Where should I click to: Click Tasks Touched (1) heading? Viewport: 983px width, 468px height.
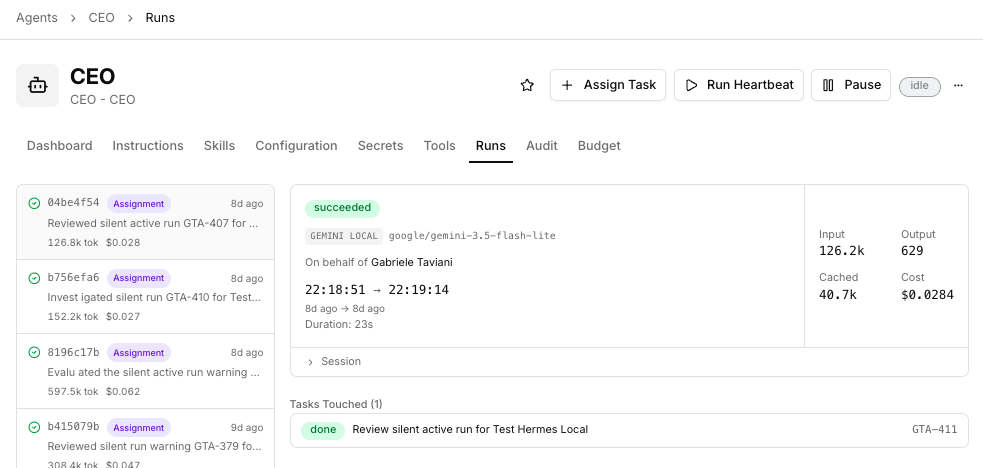tap(336, 404)
